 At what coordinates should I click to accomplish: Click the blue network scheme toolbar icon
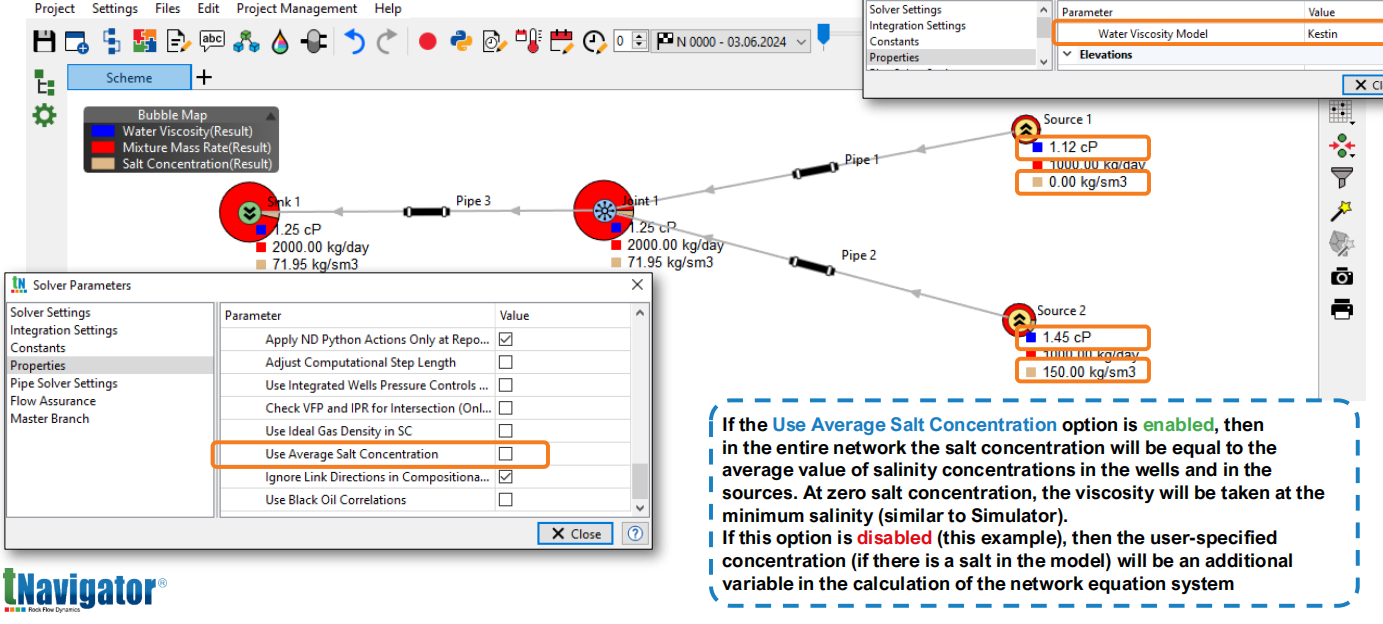(x=110, y=41)
